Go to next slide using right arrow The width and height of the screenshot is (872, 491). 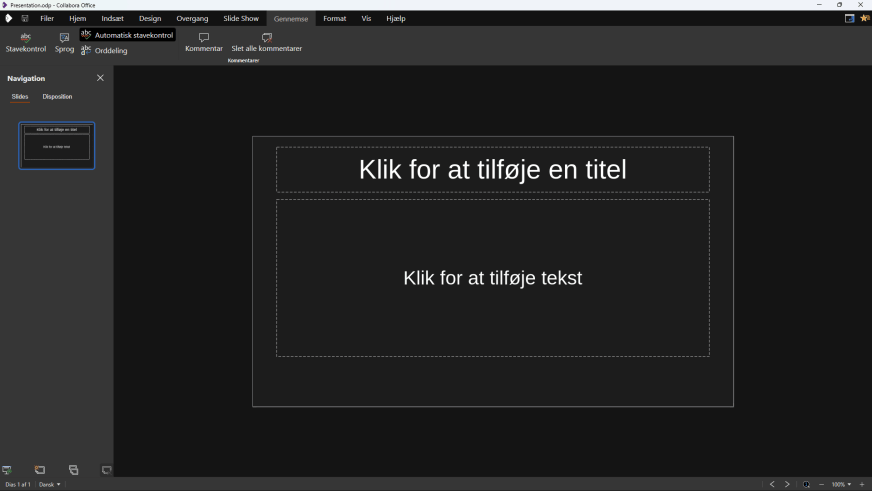pos(787,484)
